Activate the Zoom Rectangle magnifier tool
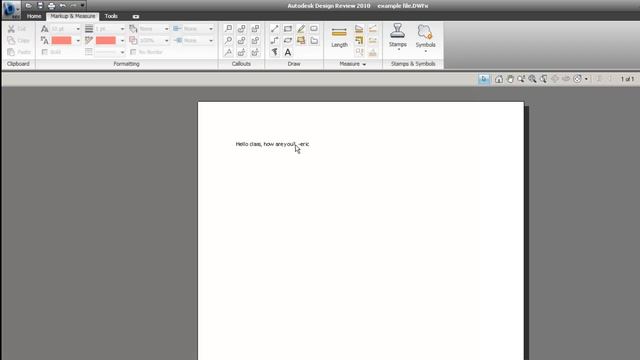The height and width of the screenshot is (360, 640). (532, 79)
